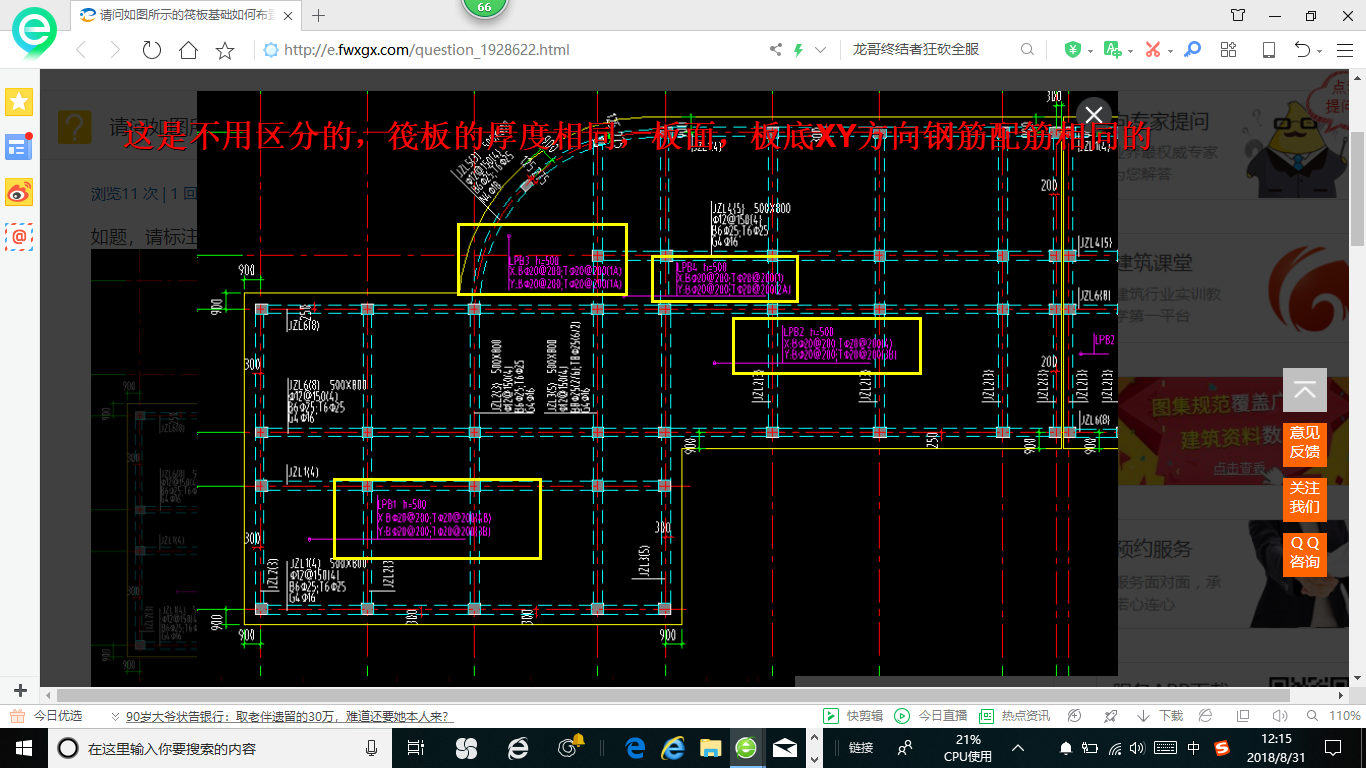Screen dimensions: 1366x768
Task: Share the page via the share icon
Action: [775, 50]
